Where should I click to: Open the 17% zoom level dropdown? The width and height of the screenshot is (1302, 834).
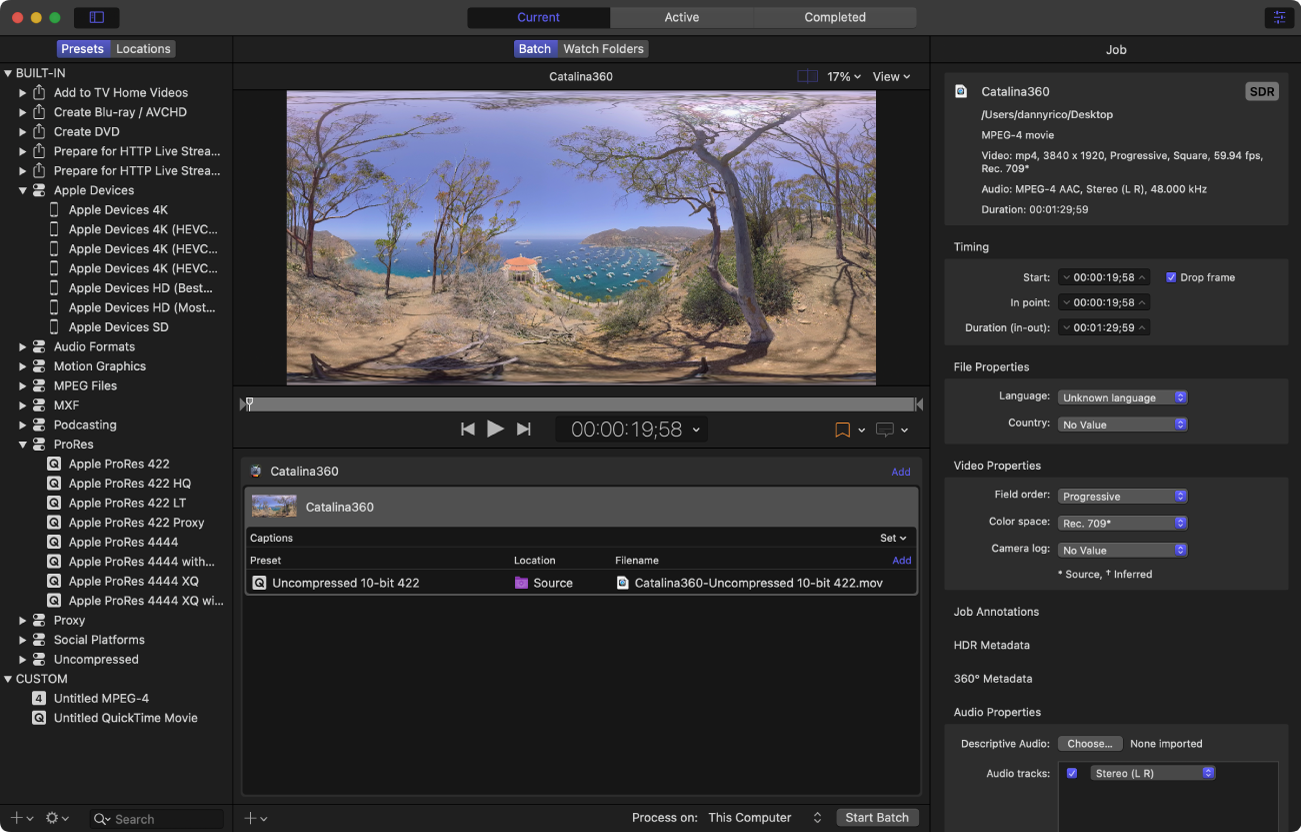point(844,76)
